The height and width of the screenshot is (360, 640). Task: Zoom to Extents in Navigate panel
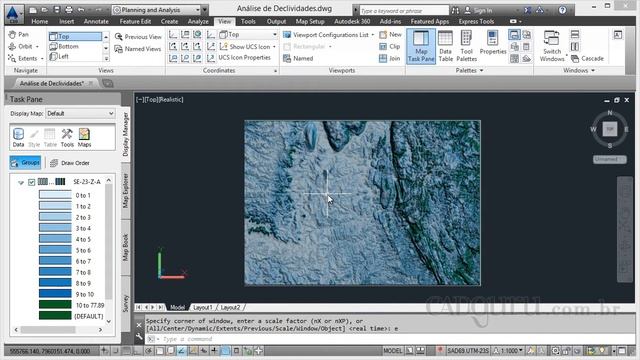coord(25,58)
